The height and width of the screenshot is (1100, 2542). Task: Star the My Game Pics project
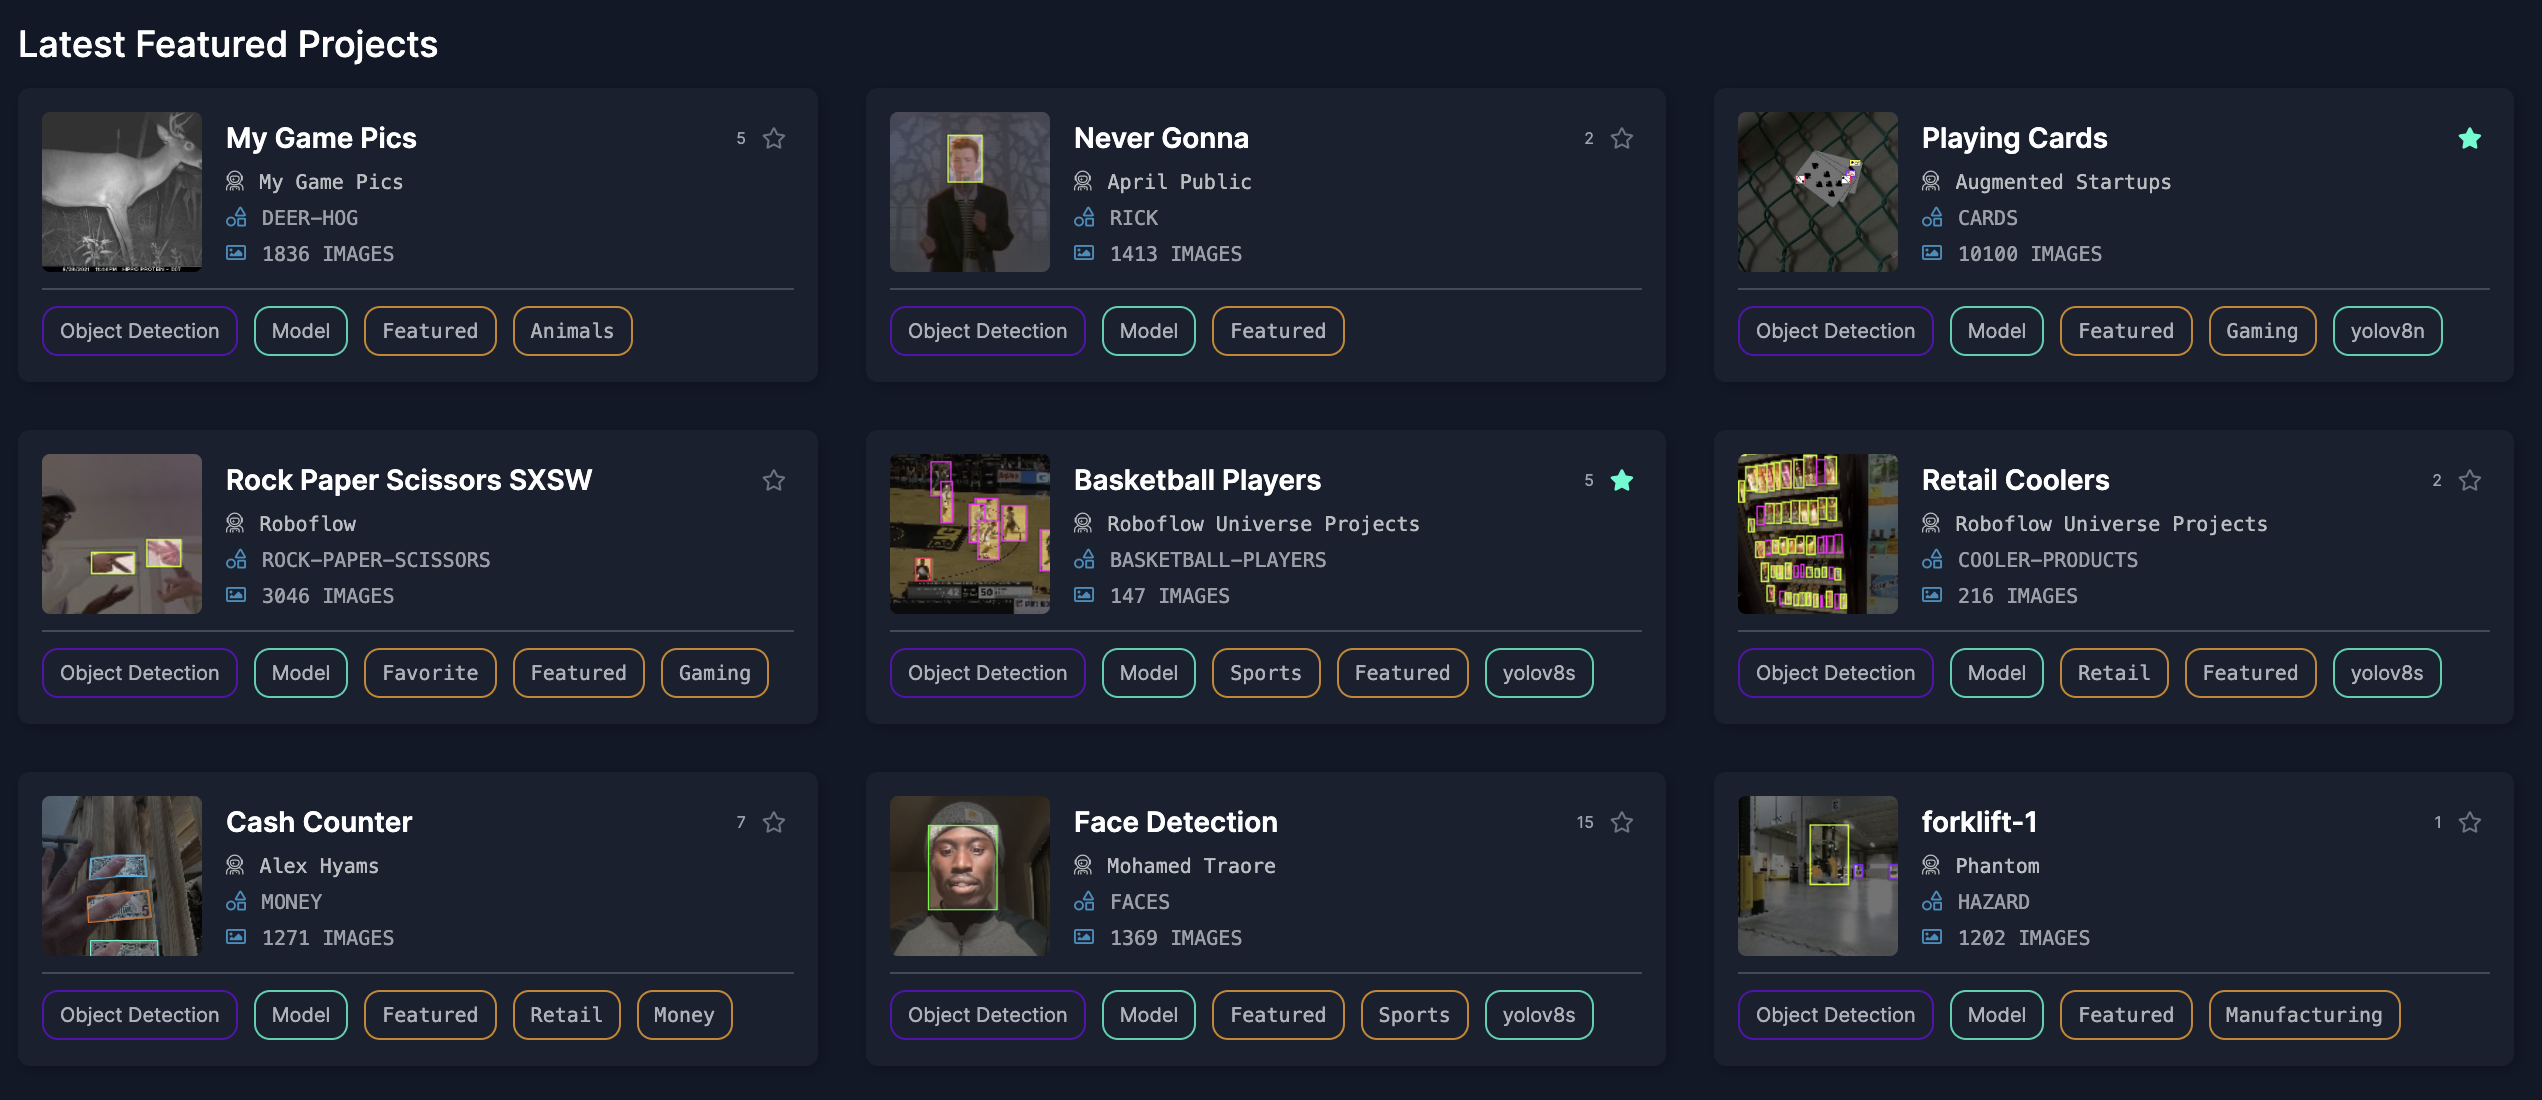click(x=773, y=138)
